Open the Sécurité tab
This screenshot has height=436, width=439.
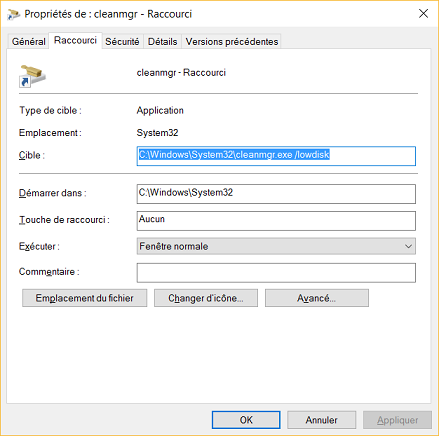pos(122,42)
